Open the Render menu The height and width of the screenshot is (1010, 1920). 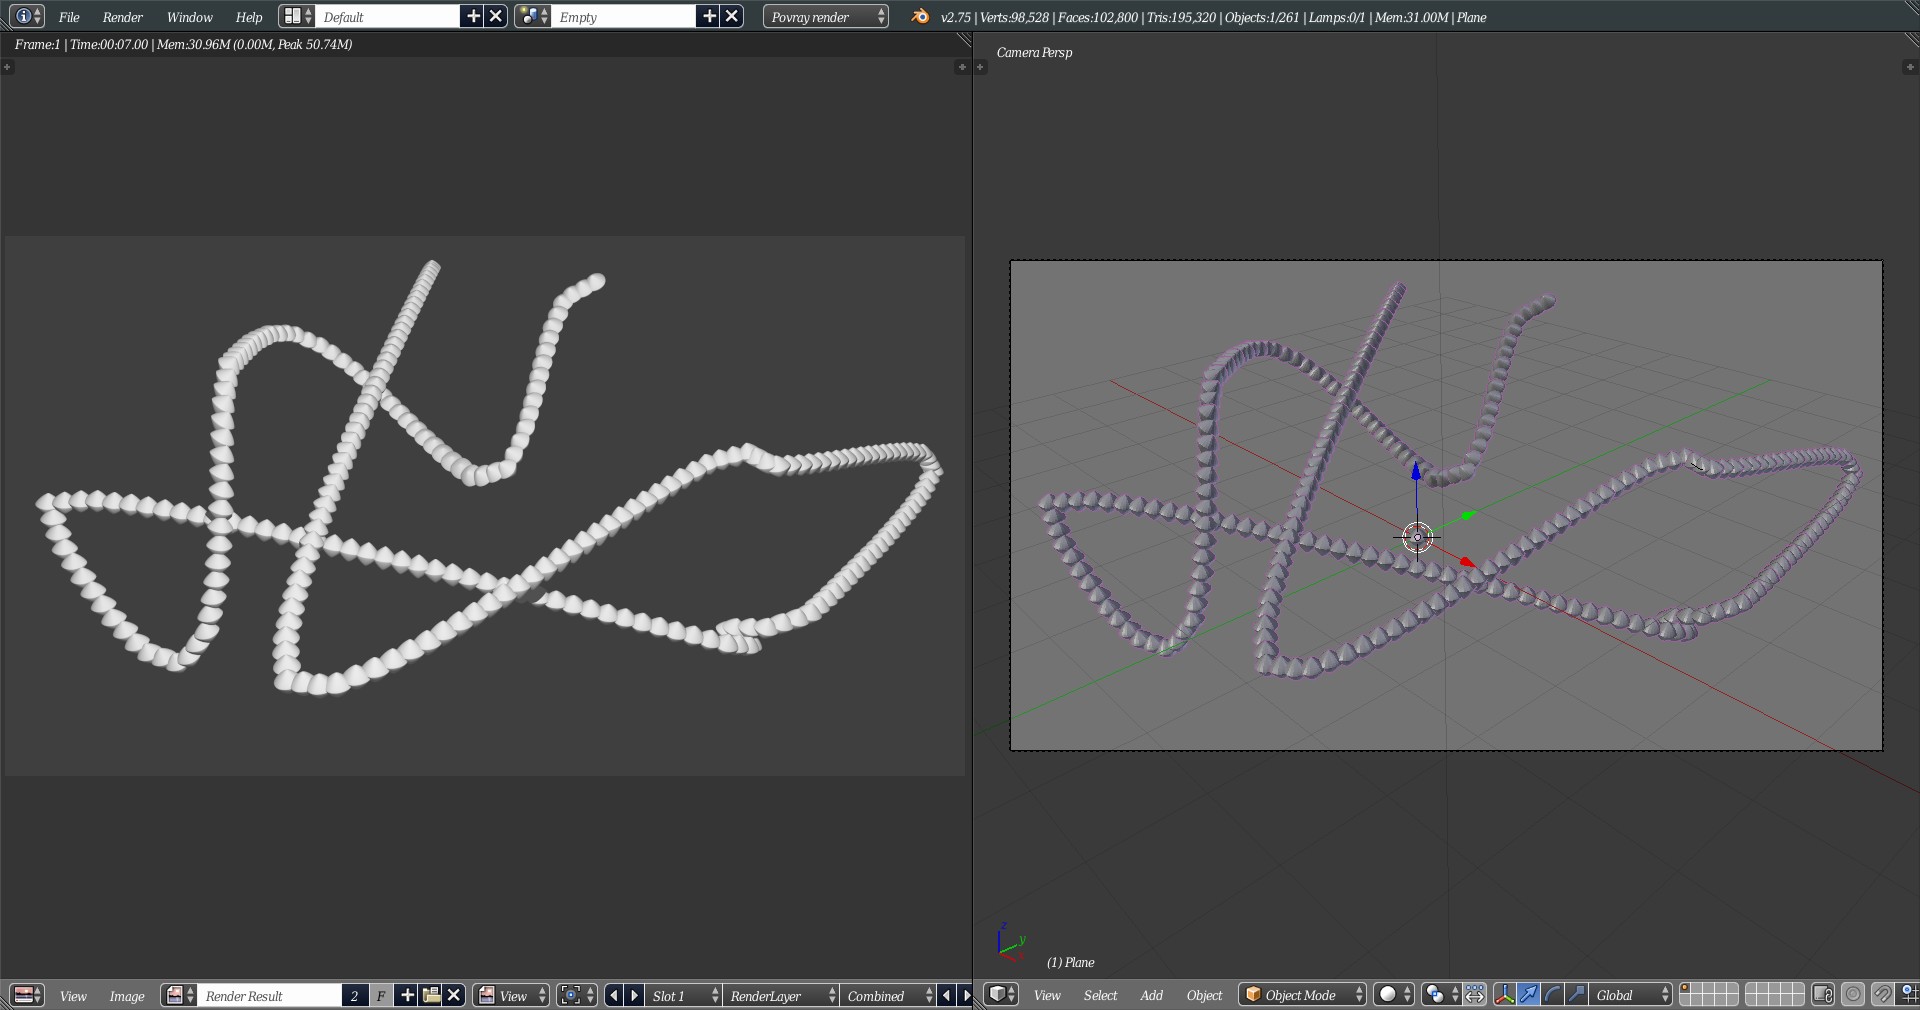coord(122,17)
